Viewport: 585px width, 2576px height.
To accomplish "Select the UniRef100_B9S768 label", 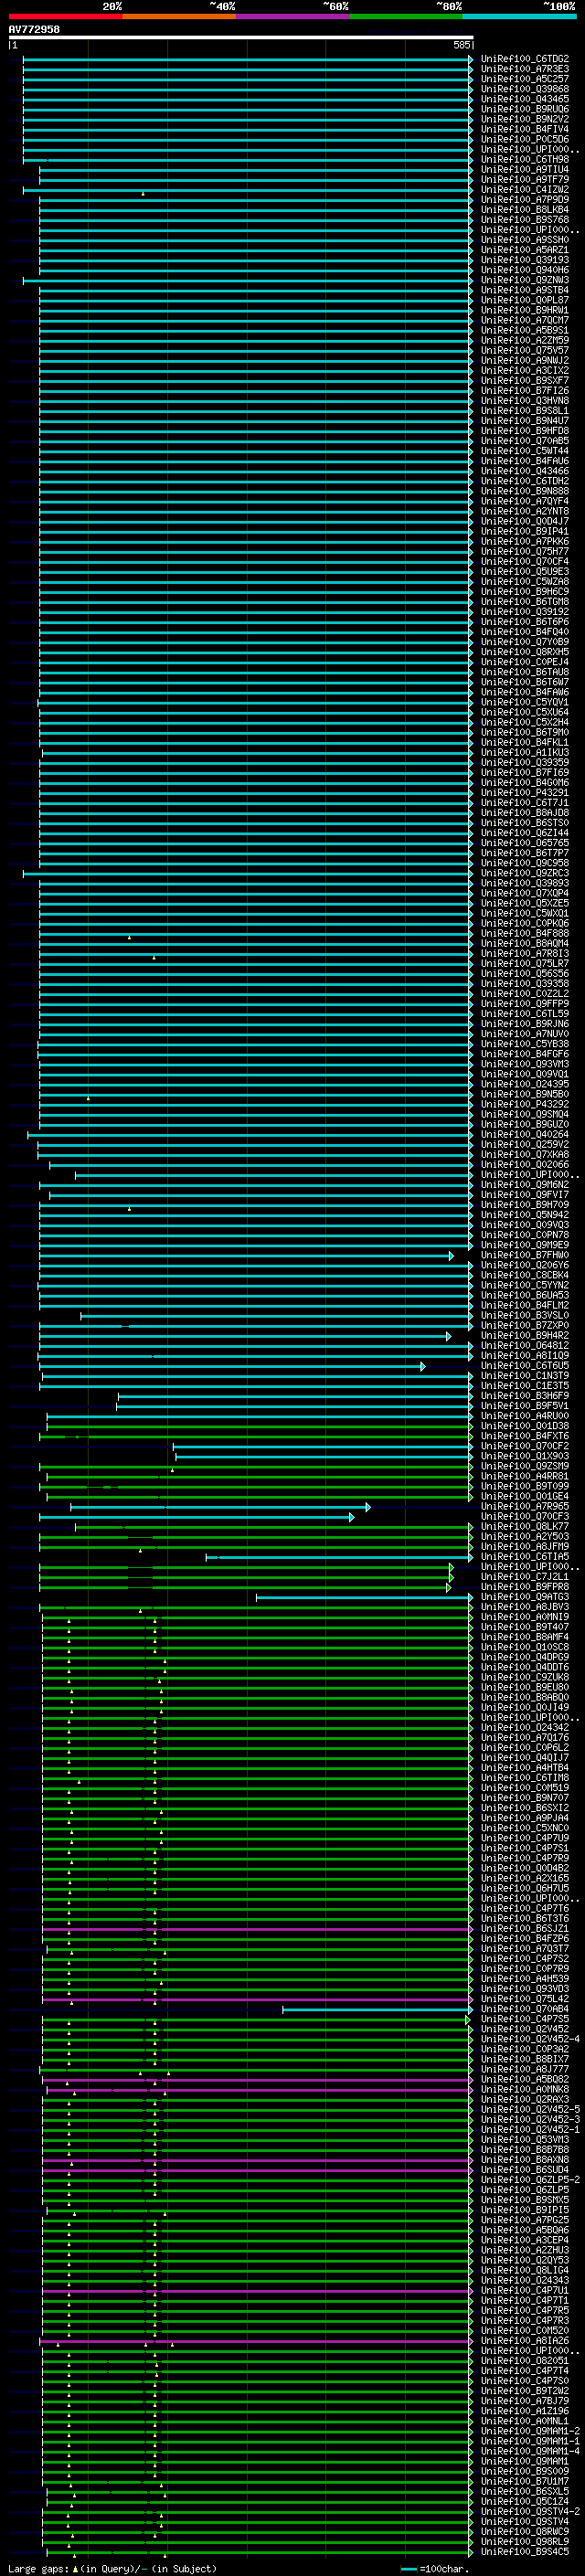I will [x=524, y=219].
